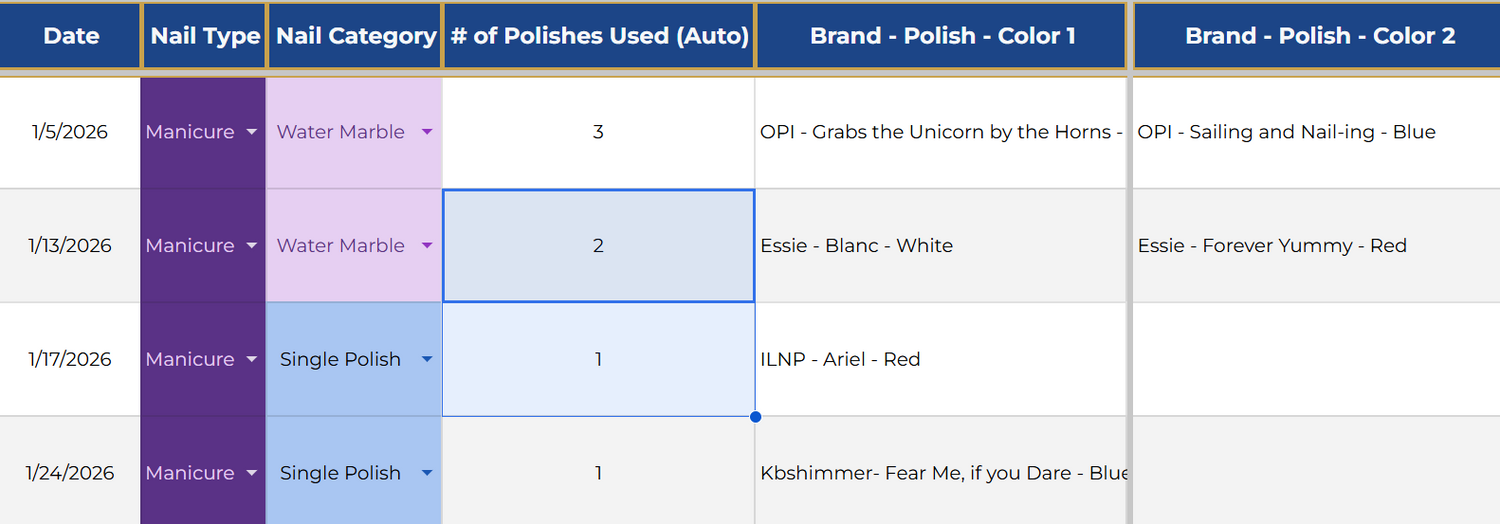Click the Essie - Blanc - White cell
Screen dimensions: 1500x524
pyautogui.click(x=856, y=246)
